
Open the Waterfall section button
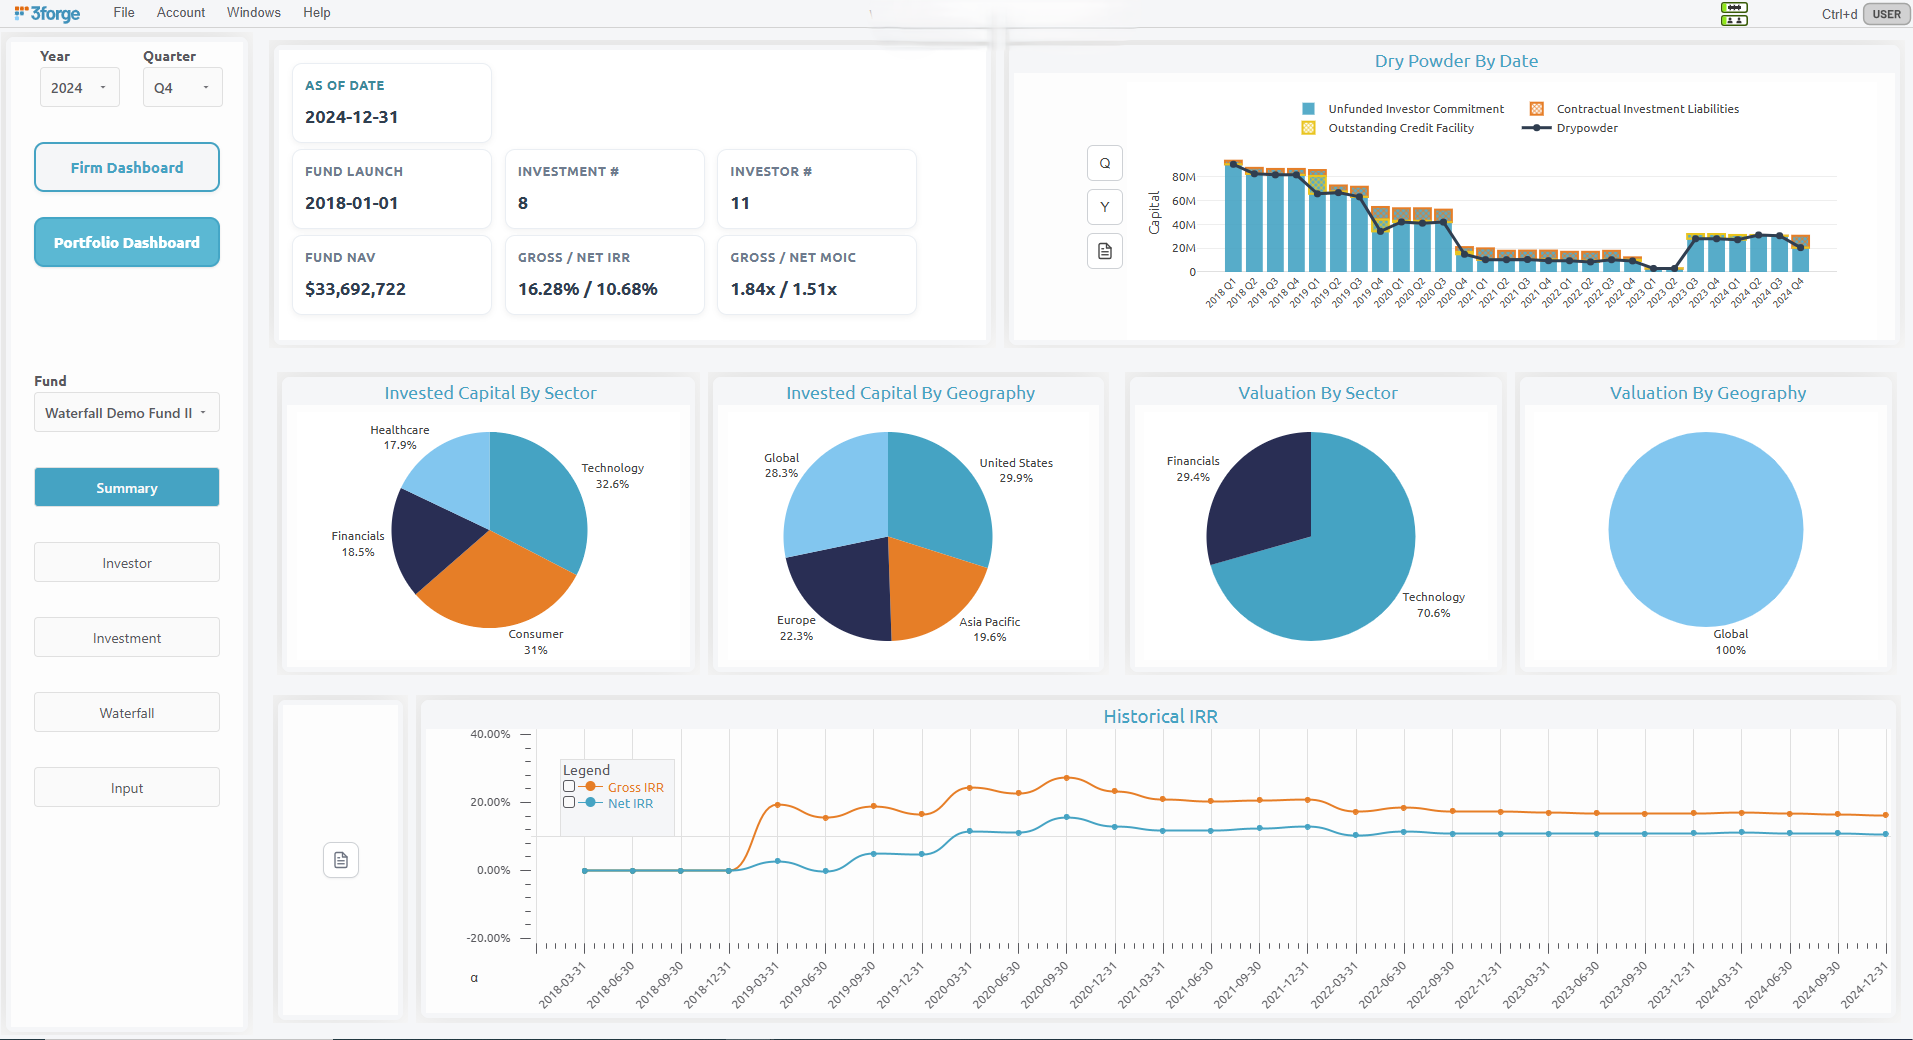127,713
